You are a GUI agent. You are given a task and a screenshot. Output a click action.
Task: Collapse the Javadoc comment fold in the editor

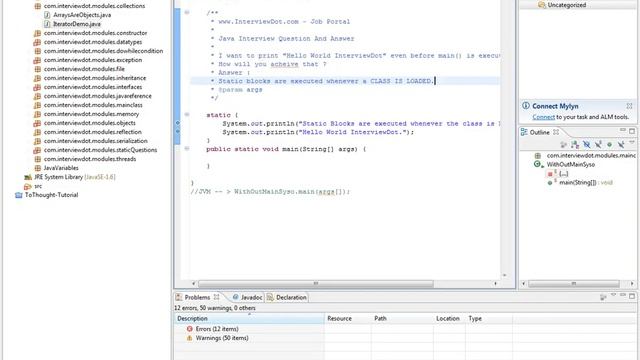pyautogui.click(x=187, y=13)
